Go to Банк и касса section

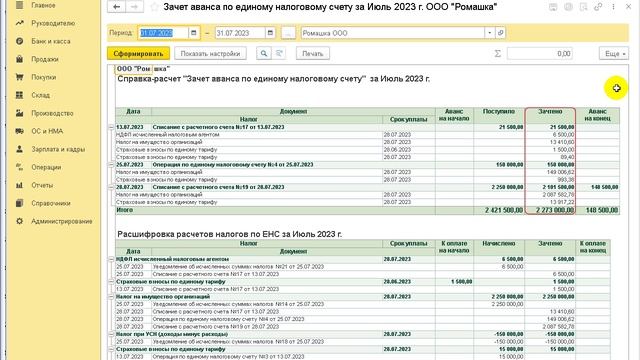(x=51, y=41)
